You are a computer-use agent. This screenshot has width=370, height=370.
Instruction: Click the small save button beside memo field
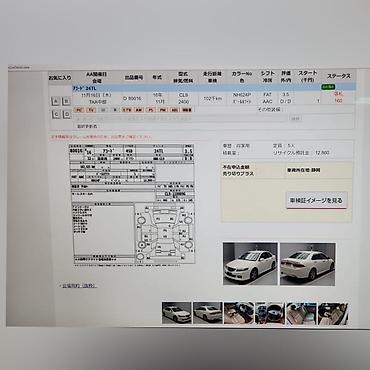tap(296, 118)
